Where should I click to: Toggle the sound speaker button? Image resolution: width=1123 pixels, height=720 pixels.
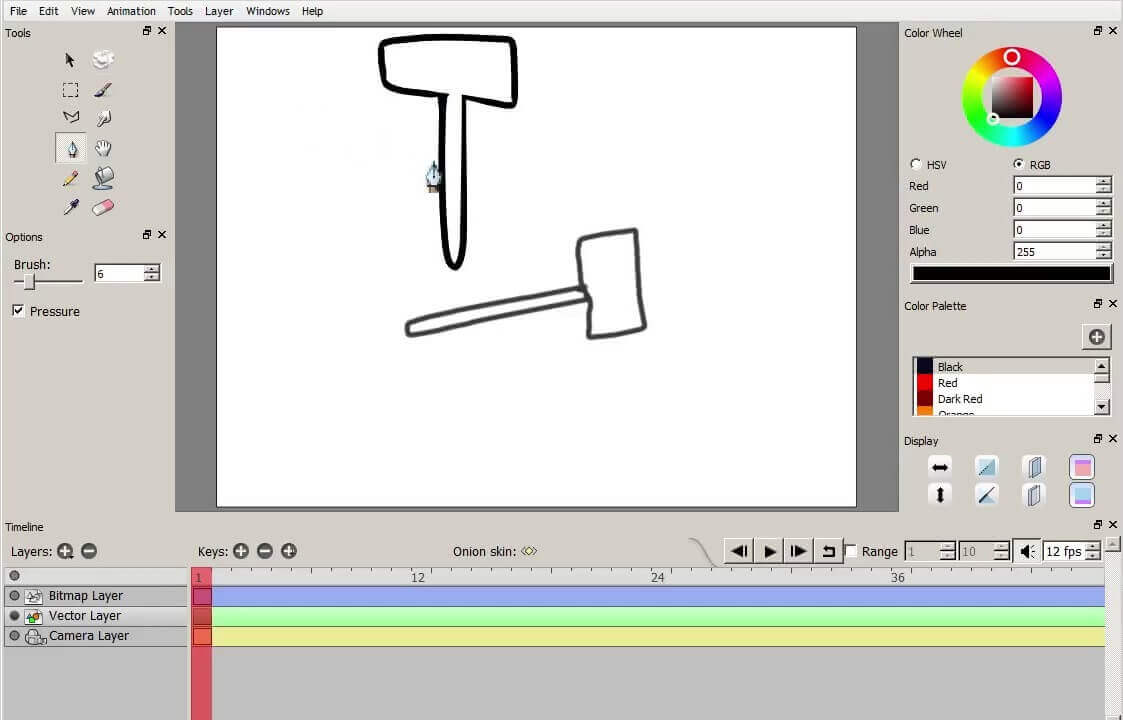click(x=1027, y=551)
